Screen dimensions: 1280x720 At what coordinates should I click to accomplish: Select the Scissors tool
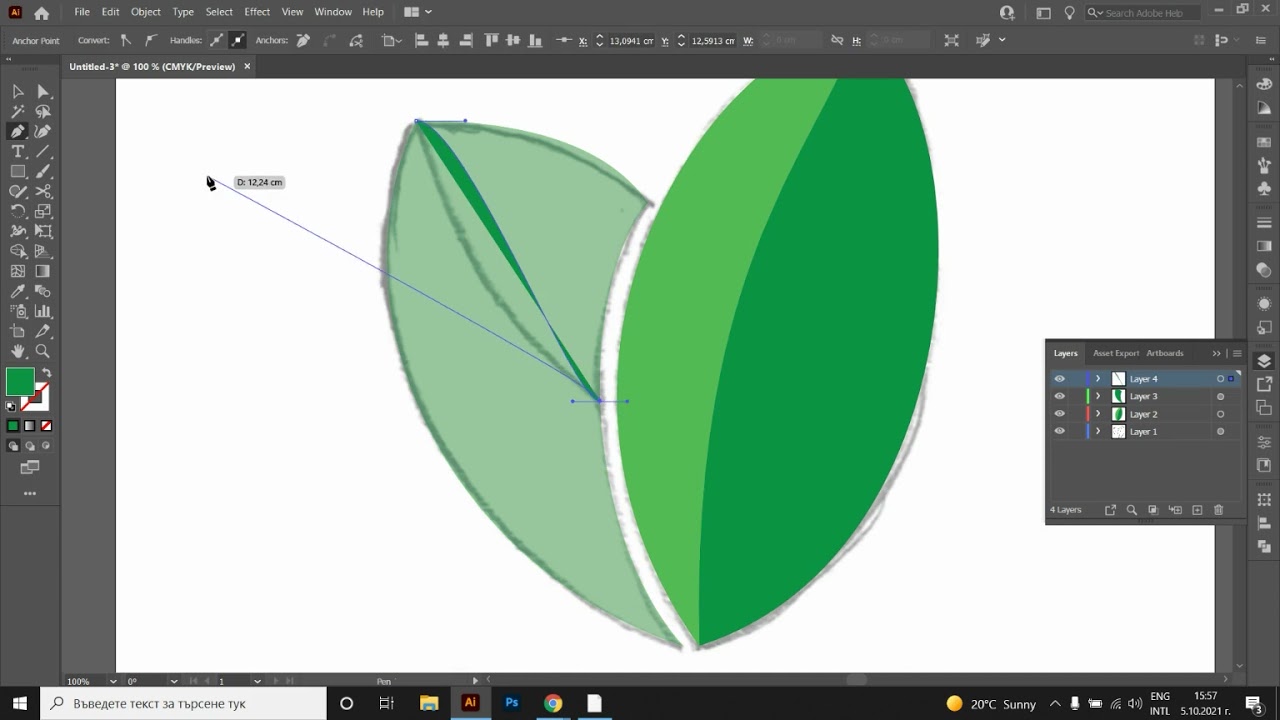pyautogui.click(x=43, y=191)
